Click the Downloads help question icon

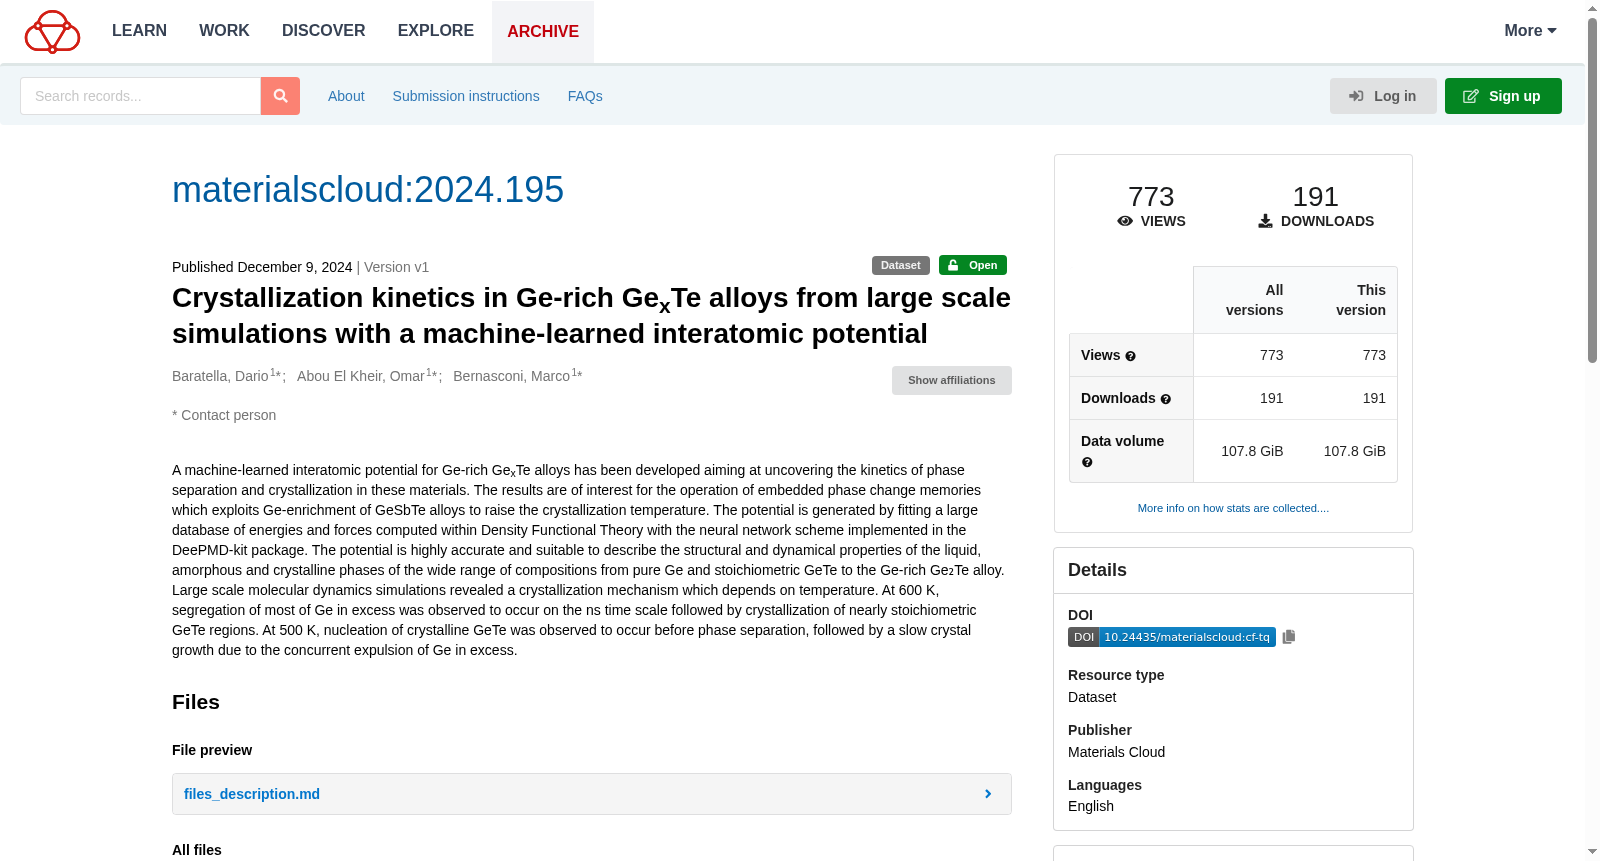tap(1166, 399)
